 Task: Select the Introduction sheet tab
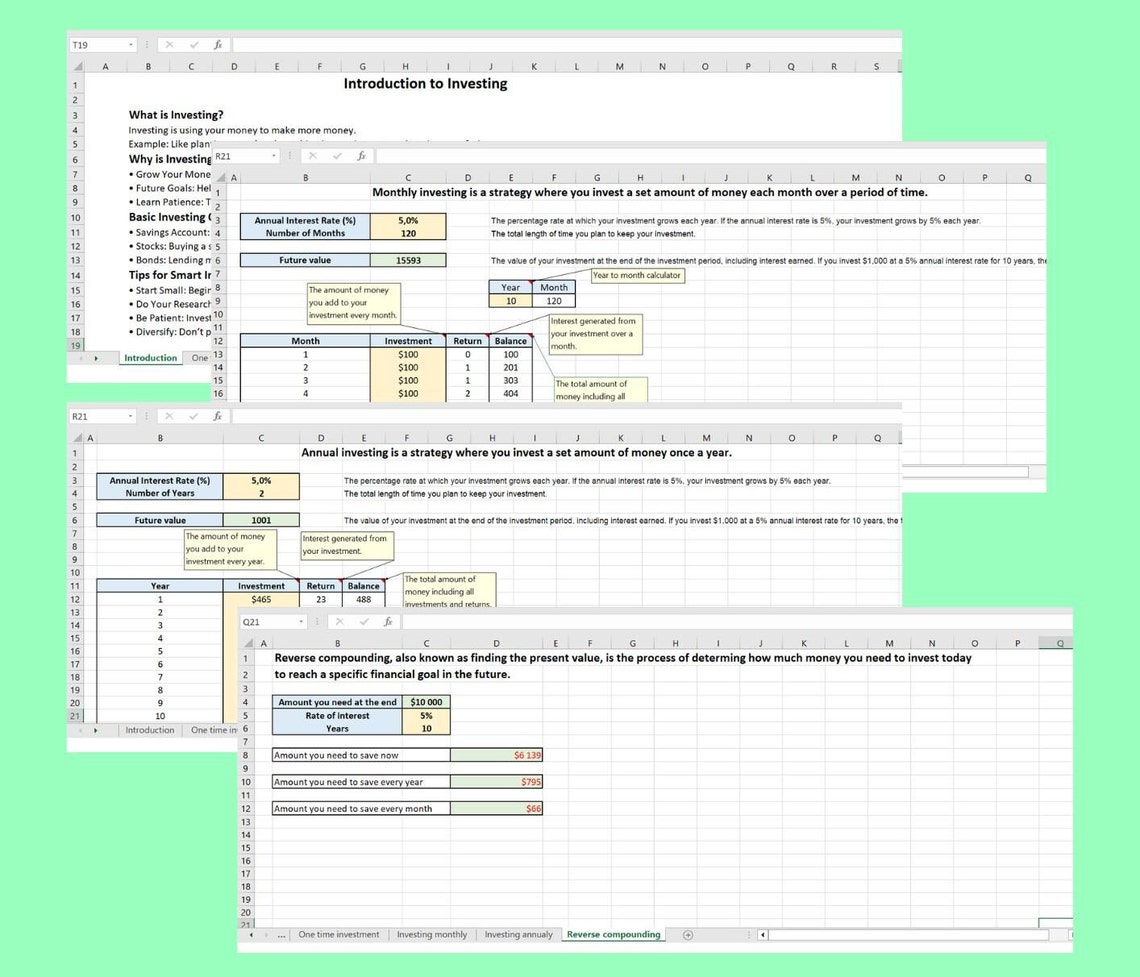150,357
